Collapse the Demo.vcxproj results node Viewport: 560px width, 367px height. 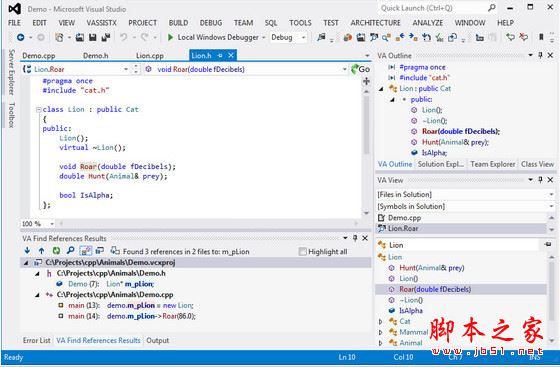click(26, 263)
